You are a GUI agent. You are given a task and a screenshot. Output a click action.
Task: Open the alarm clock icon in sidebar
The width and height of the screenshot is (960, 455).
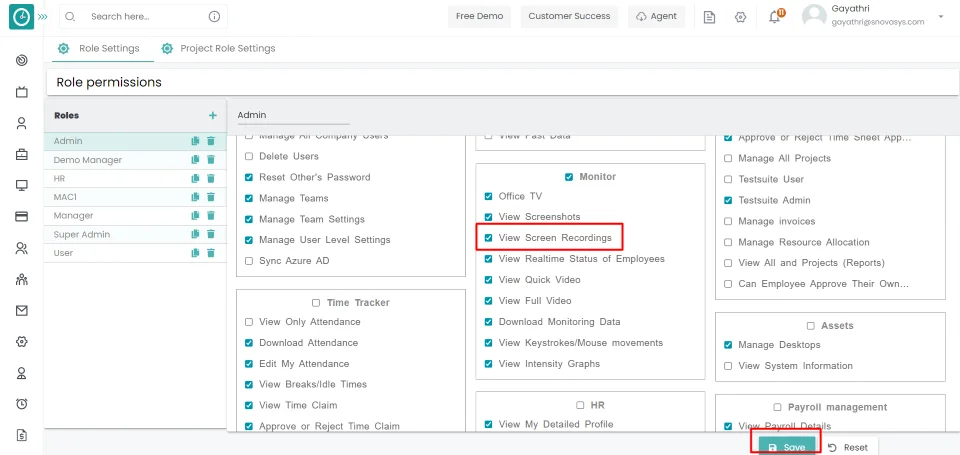click(21, 404)
